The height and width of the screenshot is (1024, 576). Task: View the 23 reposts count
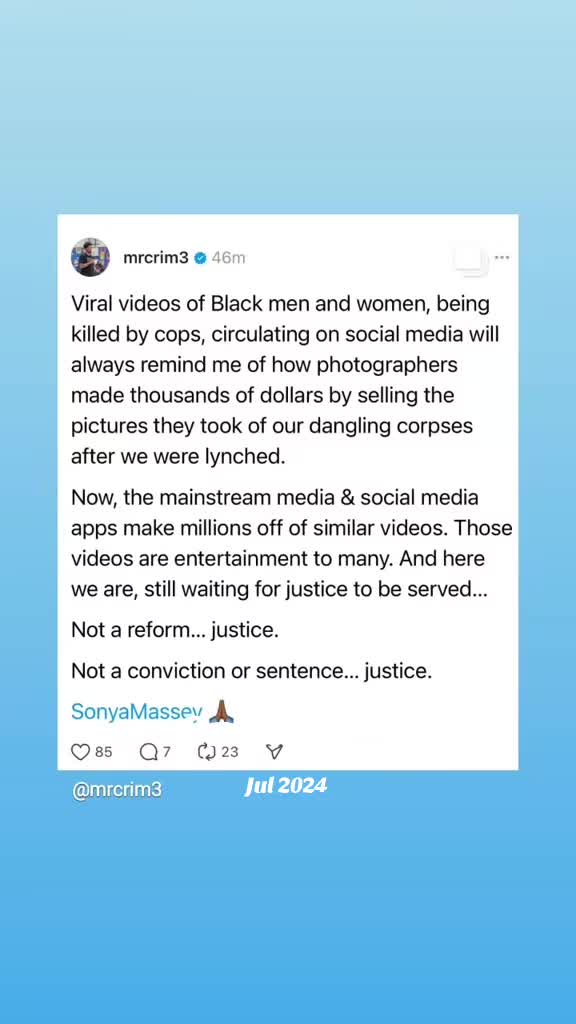(229, 752)
